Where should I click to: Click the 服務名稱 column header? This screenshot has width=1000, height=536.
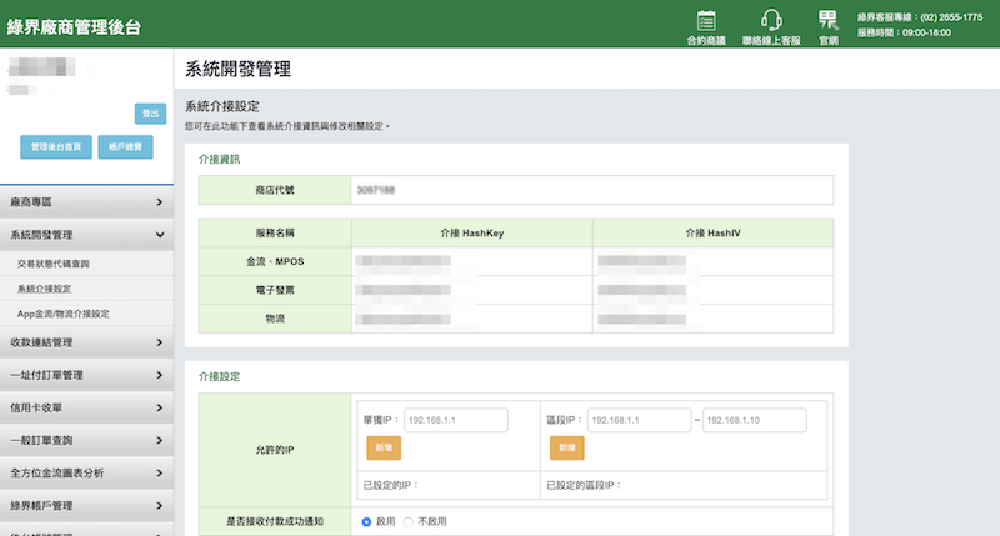coord(275,234)
